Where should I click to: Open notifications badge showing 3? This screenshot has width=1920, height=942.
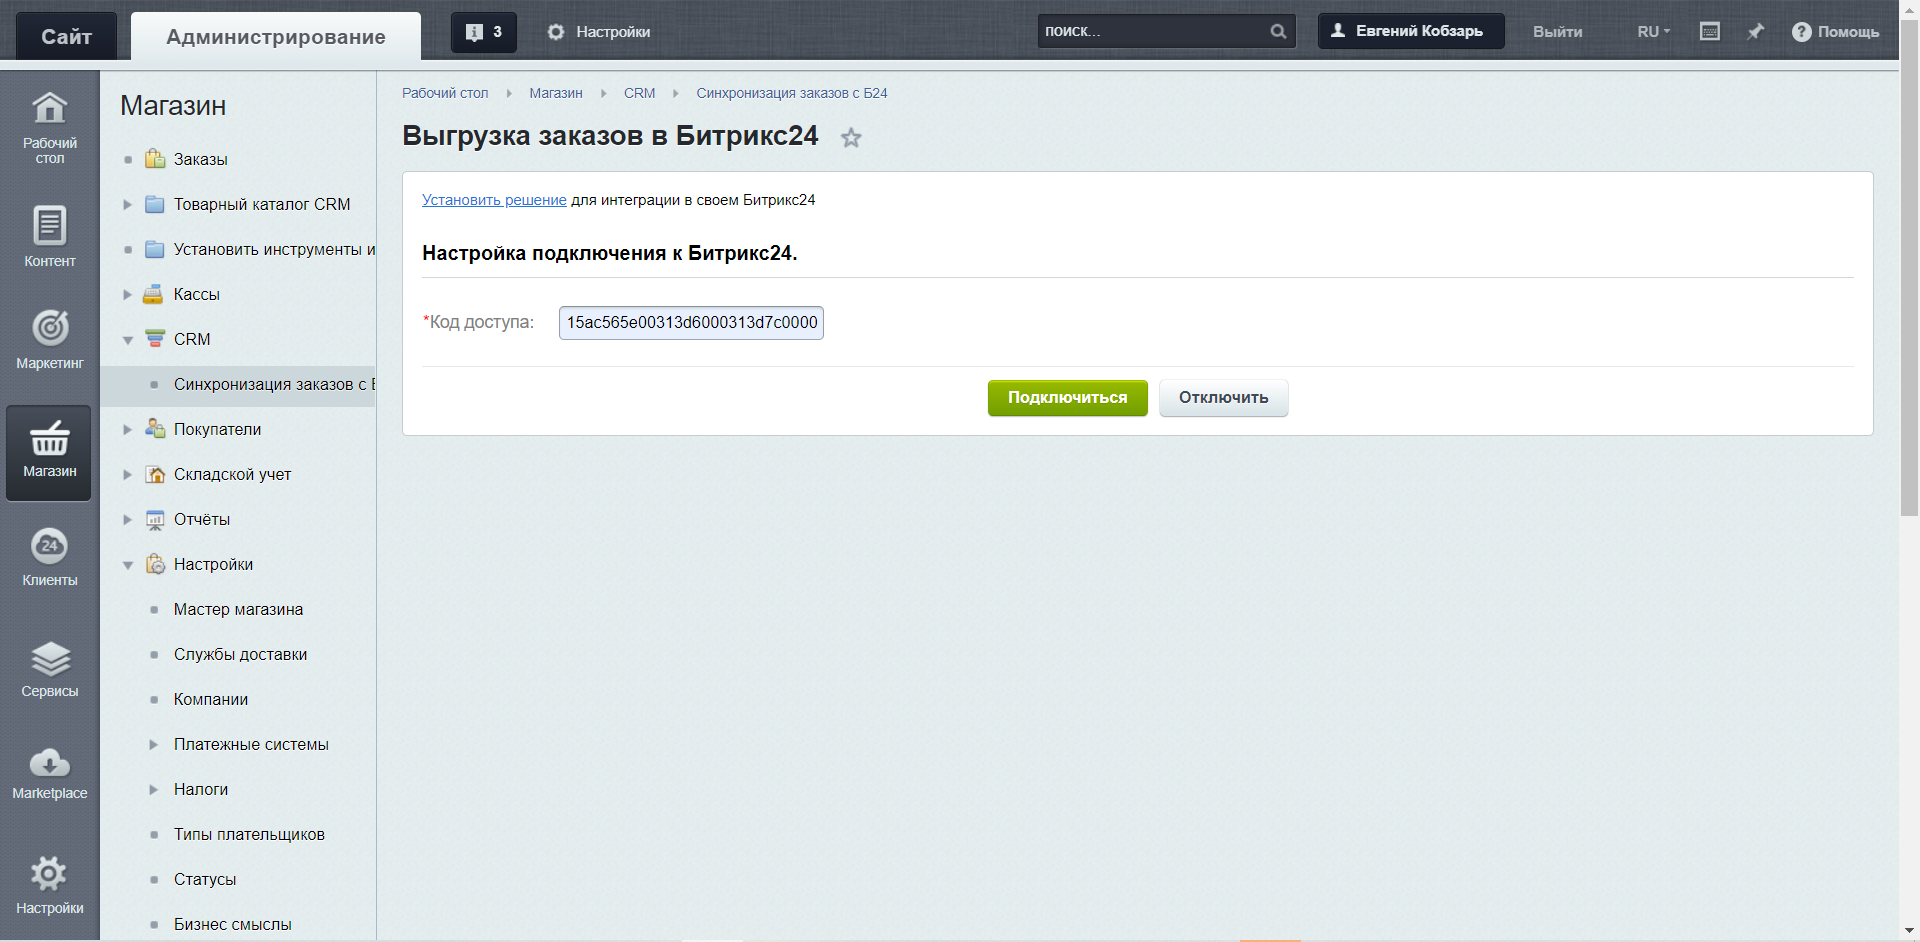pyautogui.click(x=484, y=32)
